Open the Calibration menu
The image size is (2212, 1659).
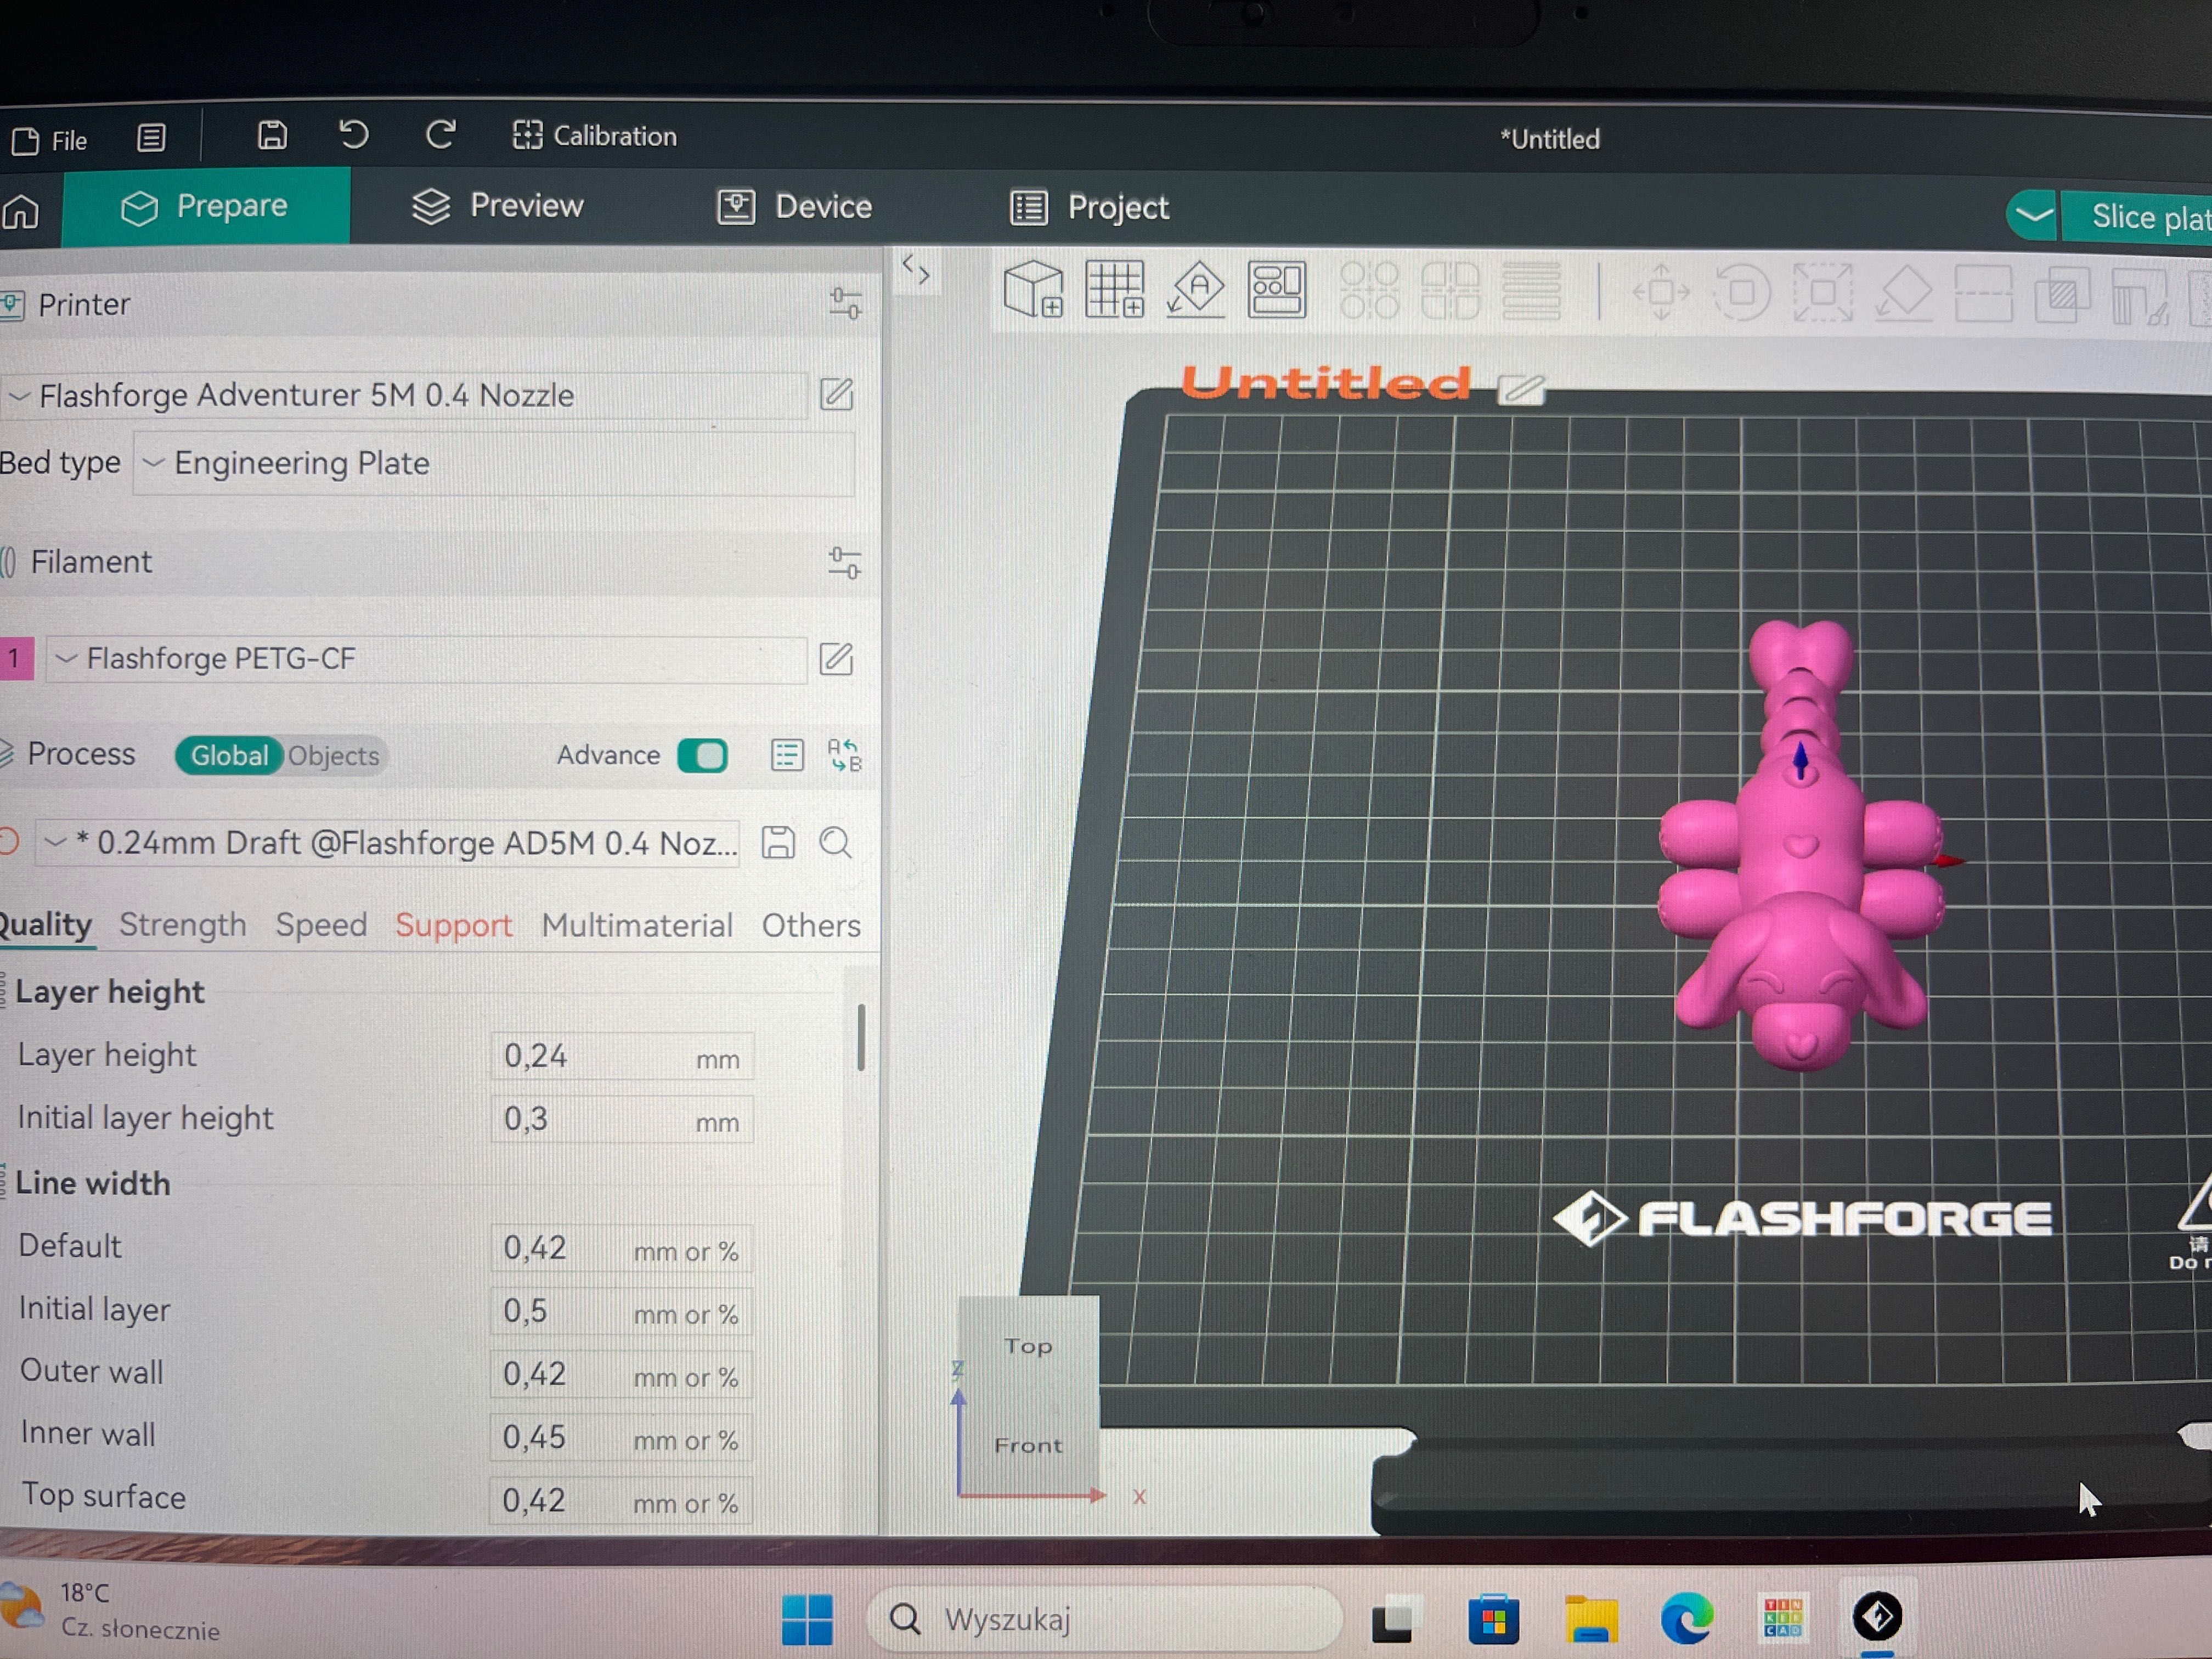tap(595, 135)
